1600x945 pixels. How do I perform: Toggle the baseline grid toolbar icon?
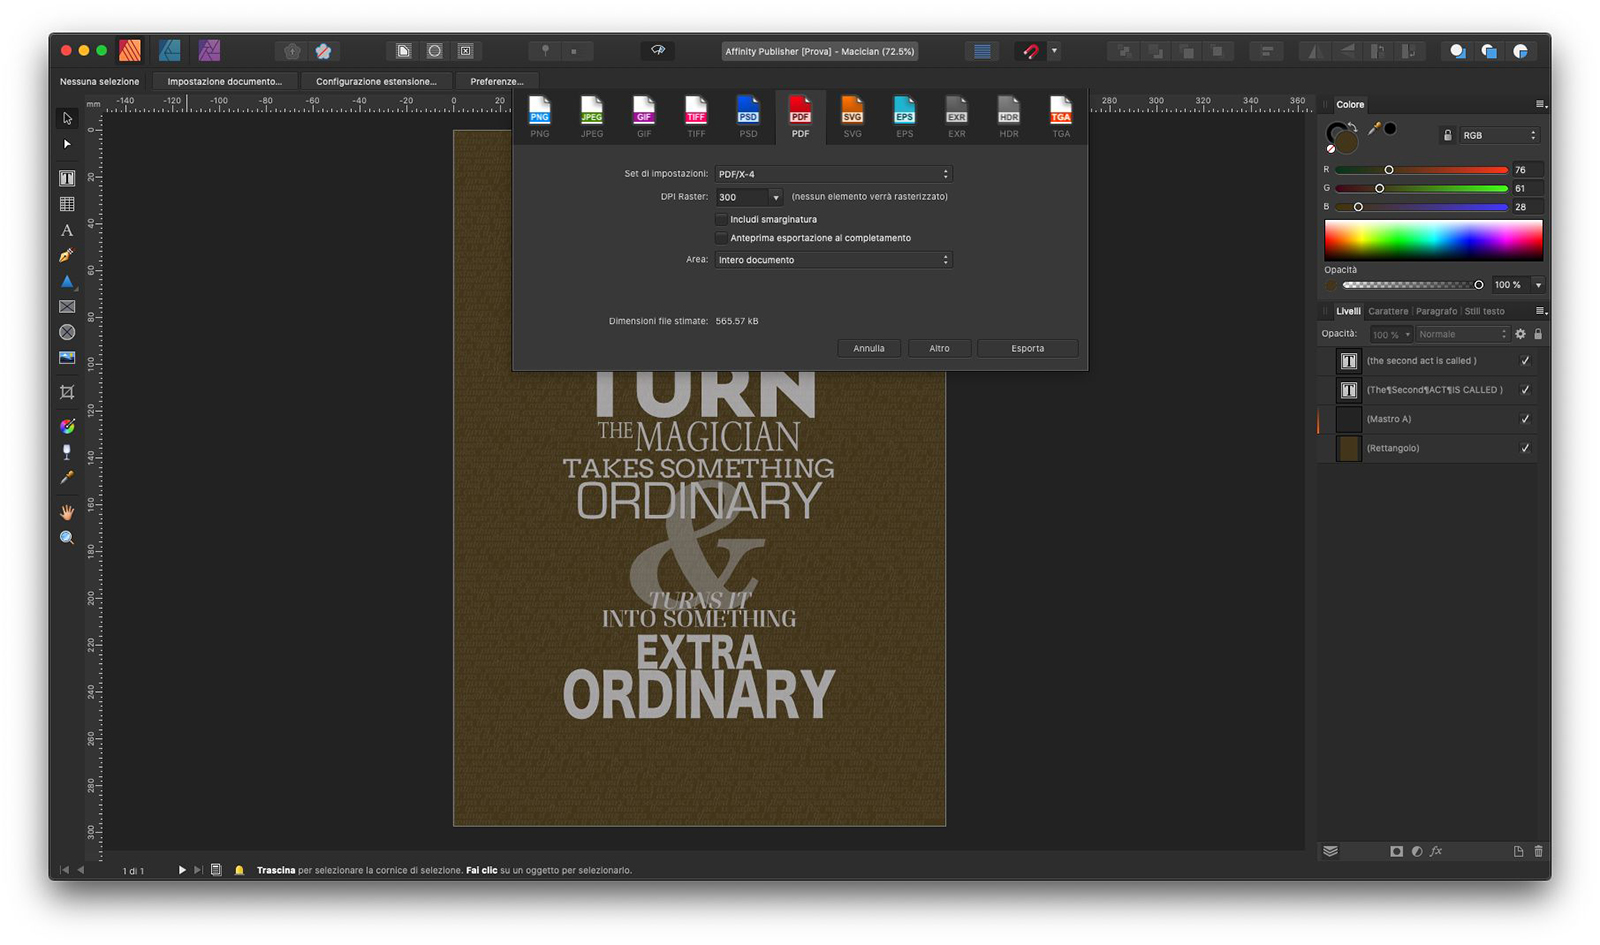click(982, 51)
